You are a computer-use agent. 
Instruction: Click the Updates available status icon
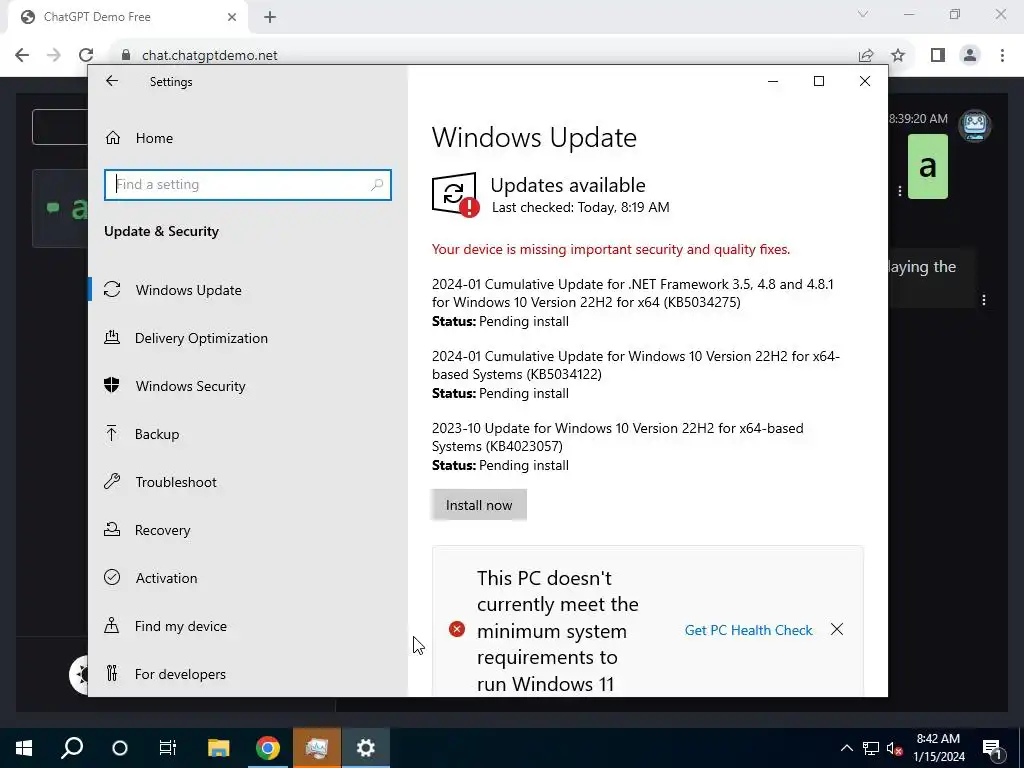tap(455, 195)
